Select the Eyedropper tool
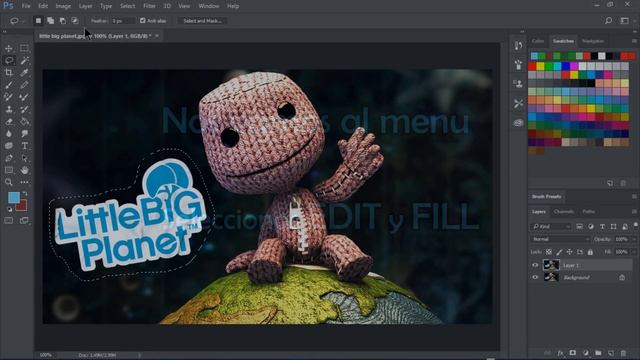640x360 pixels. 24,73
